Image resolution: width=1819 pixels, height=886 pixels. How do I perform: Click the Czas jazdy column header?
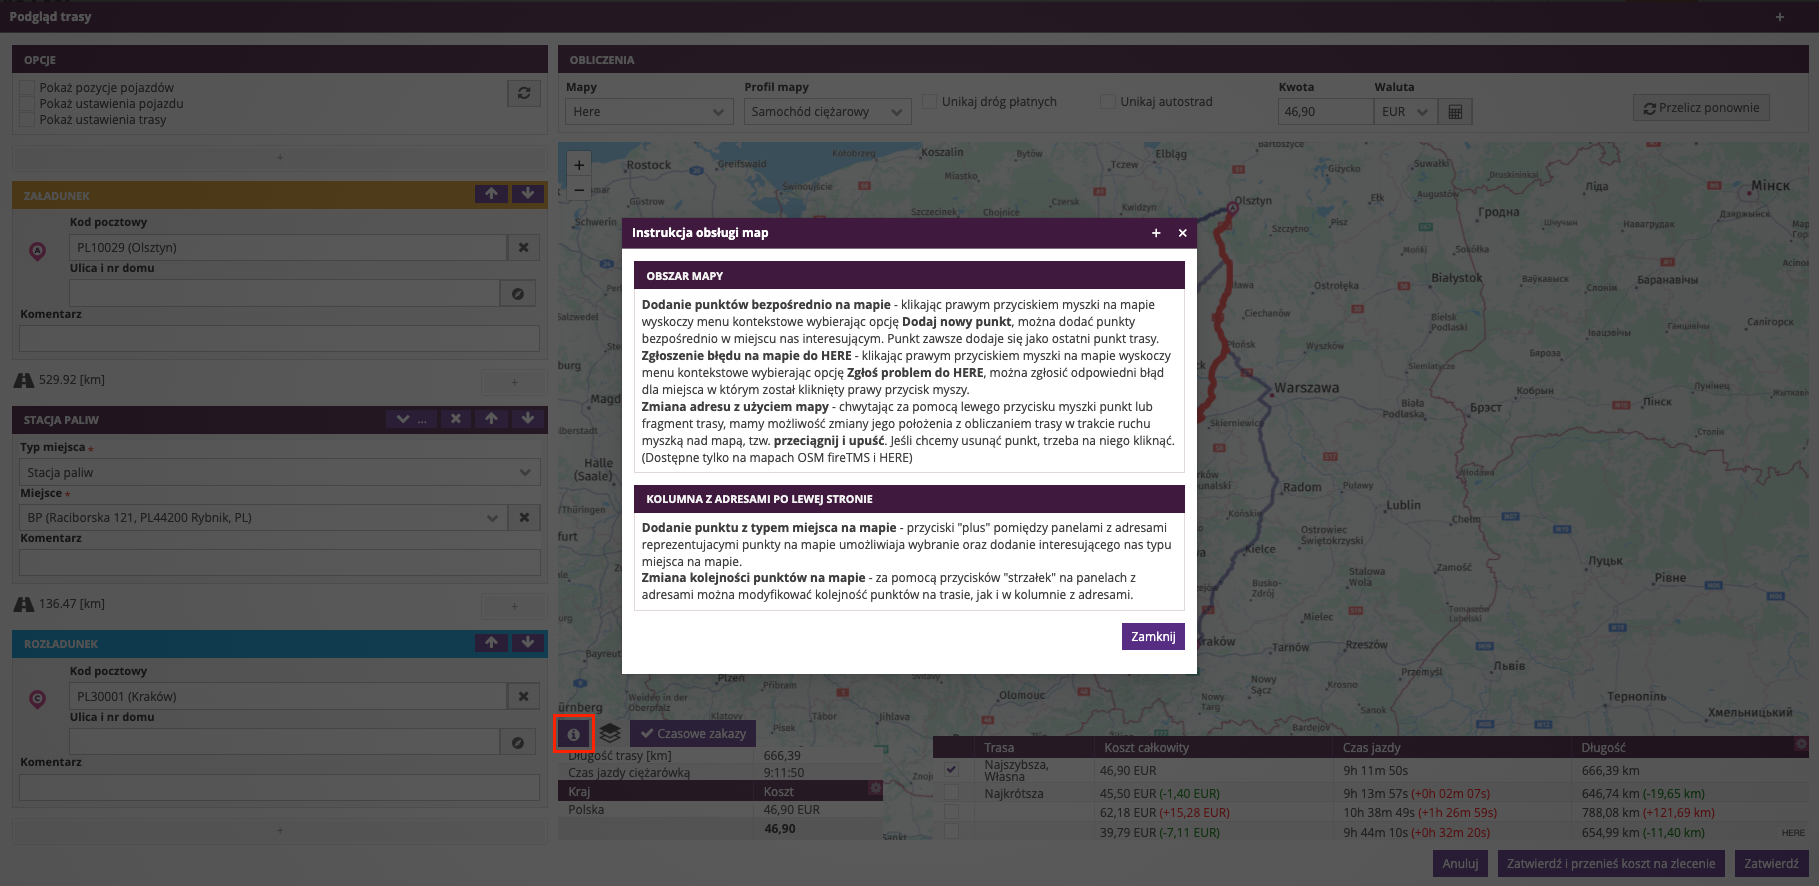click(1371, 747)
